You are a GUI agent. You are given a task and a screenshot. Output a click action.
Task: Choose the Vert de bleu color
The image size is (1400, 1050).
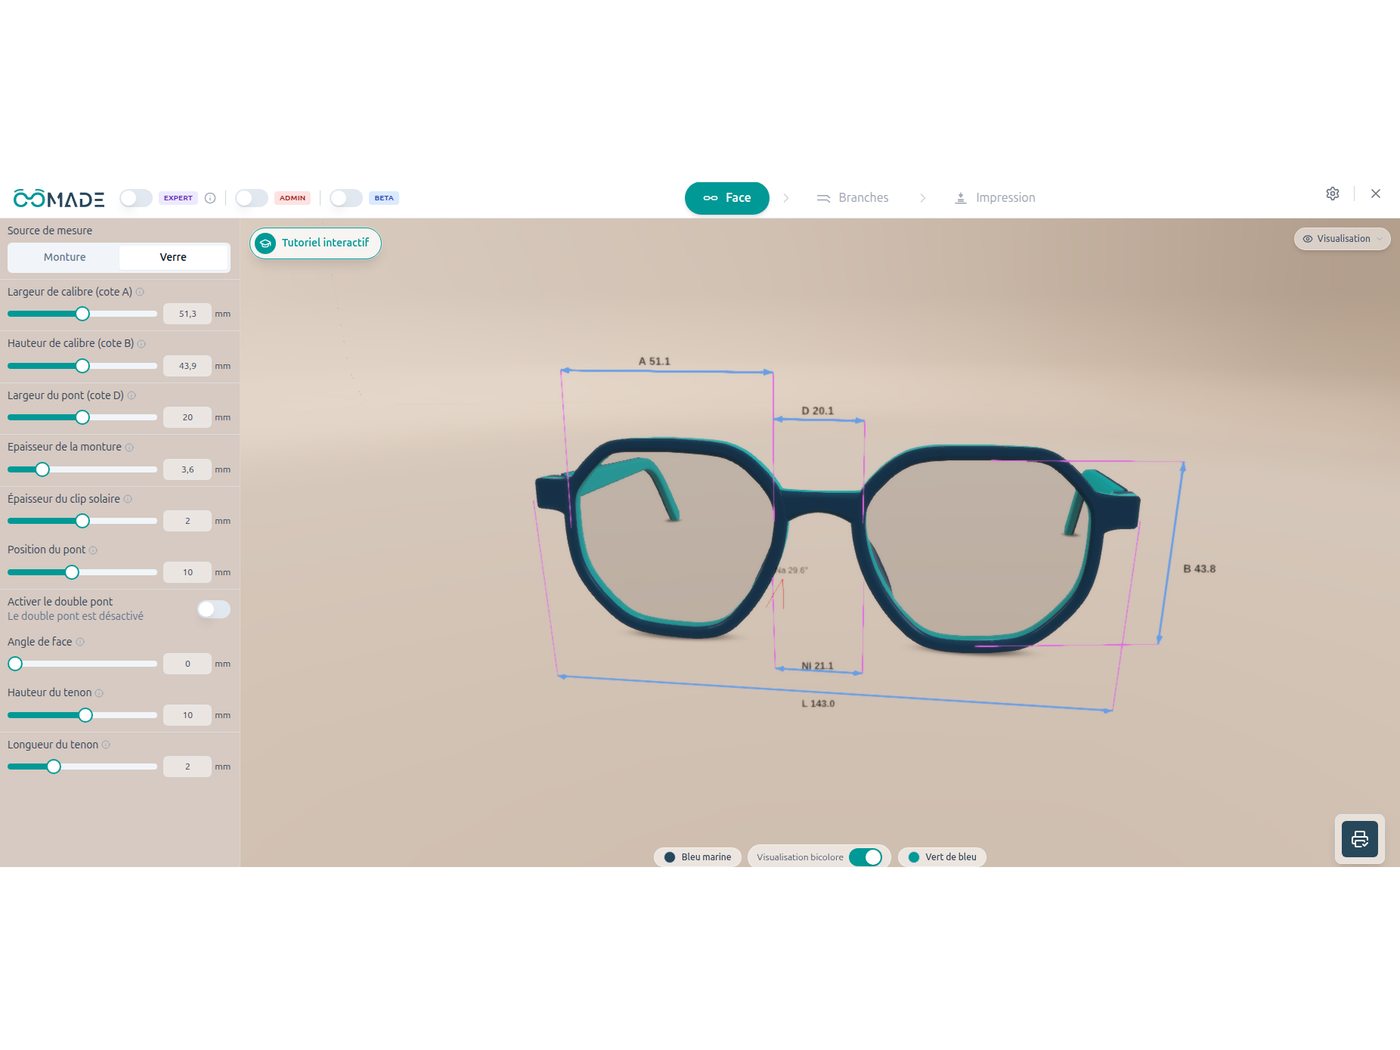[x=942, y=857]
